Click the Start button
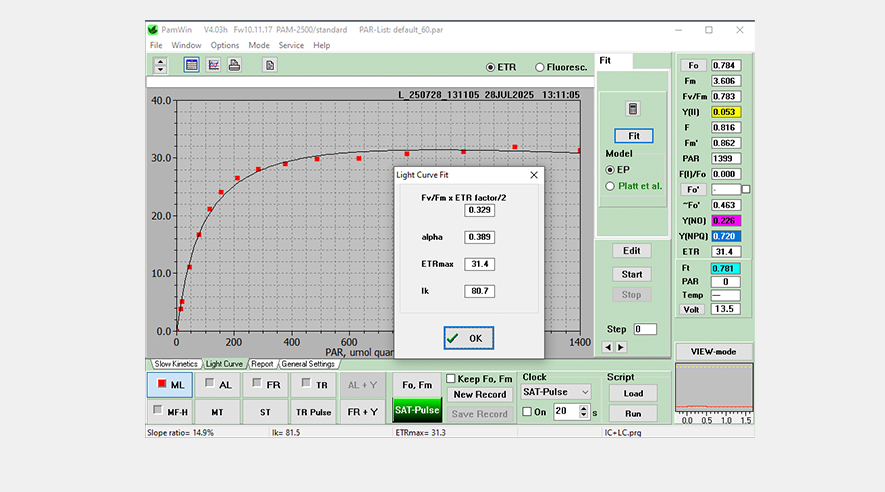 [x=632, y=274]
